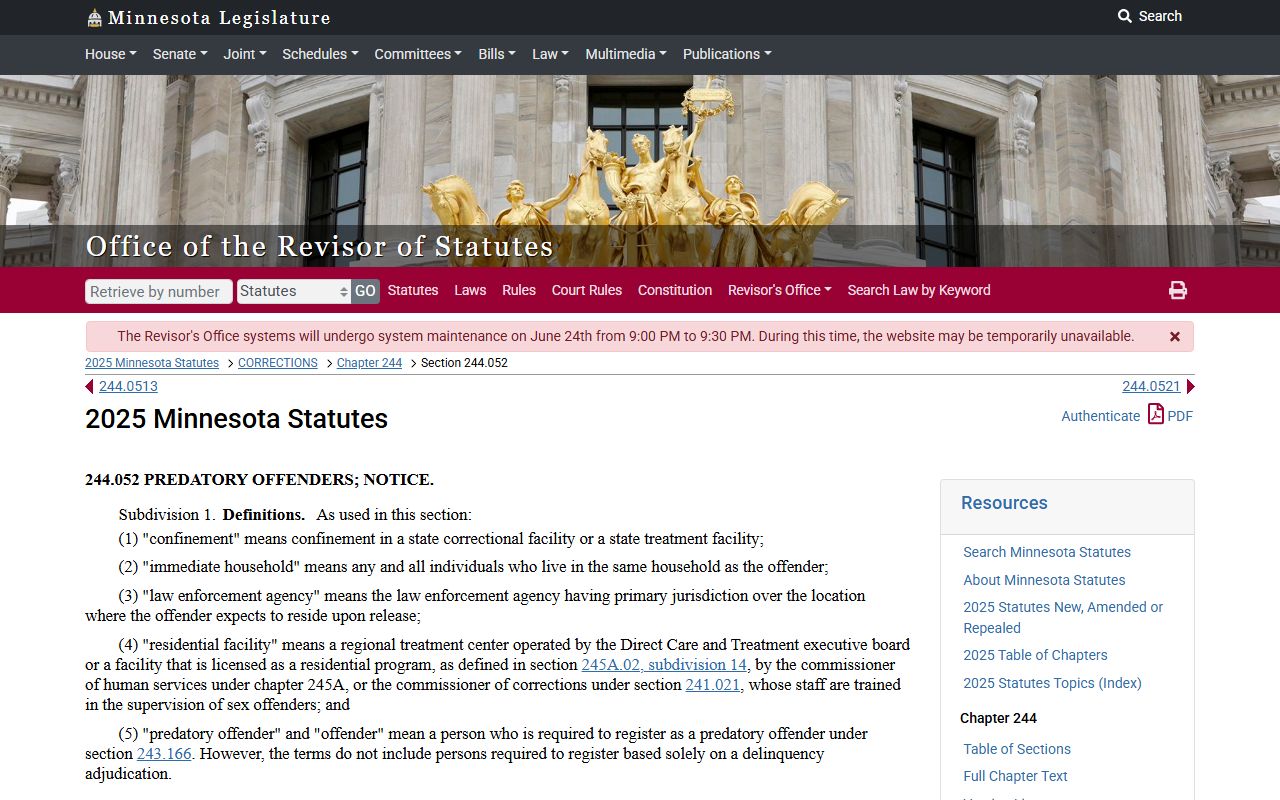Click the Authenticate link
The image size is (1280, 800).
tap(1100, 416)
